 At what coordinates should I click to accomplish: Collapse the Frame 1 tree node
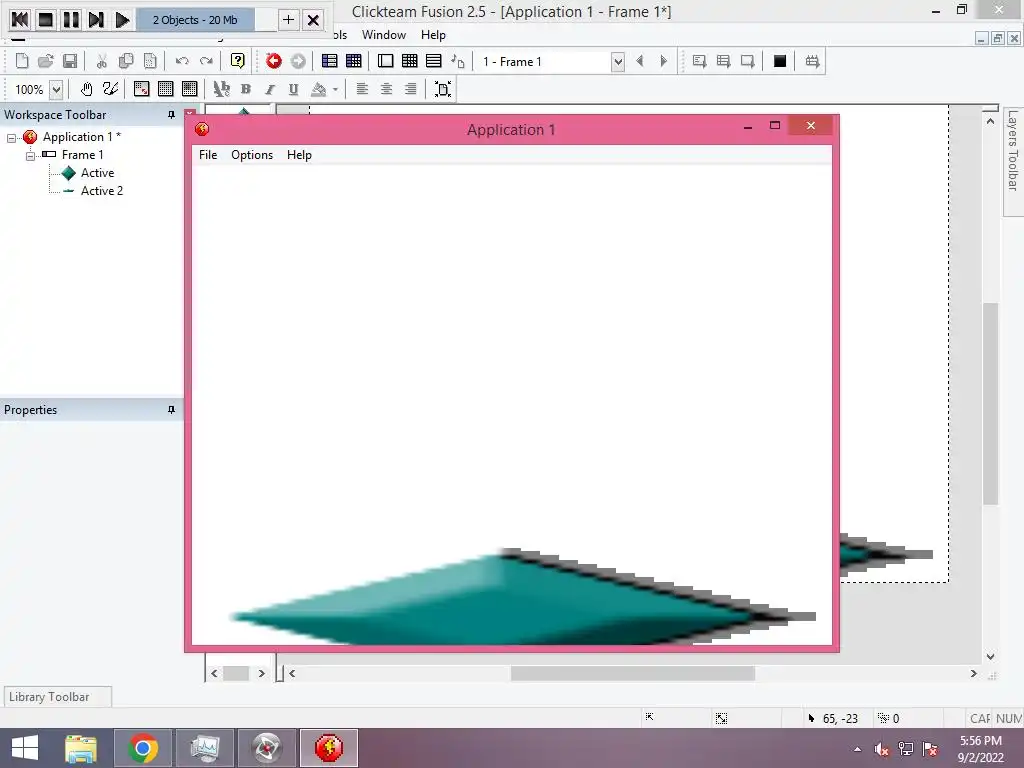tap(30, 155)
